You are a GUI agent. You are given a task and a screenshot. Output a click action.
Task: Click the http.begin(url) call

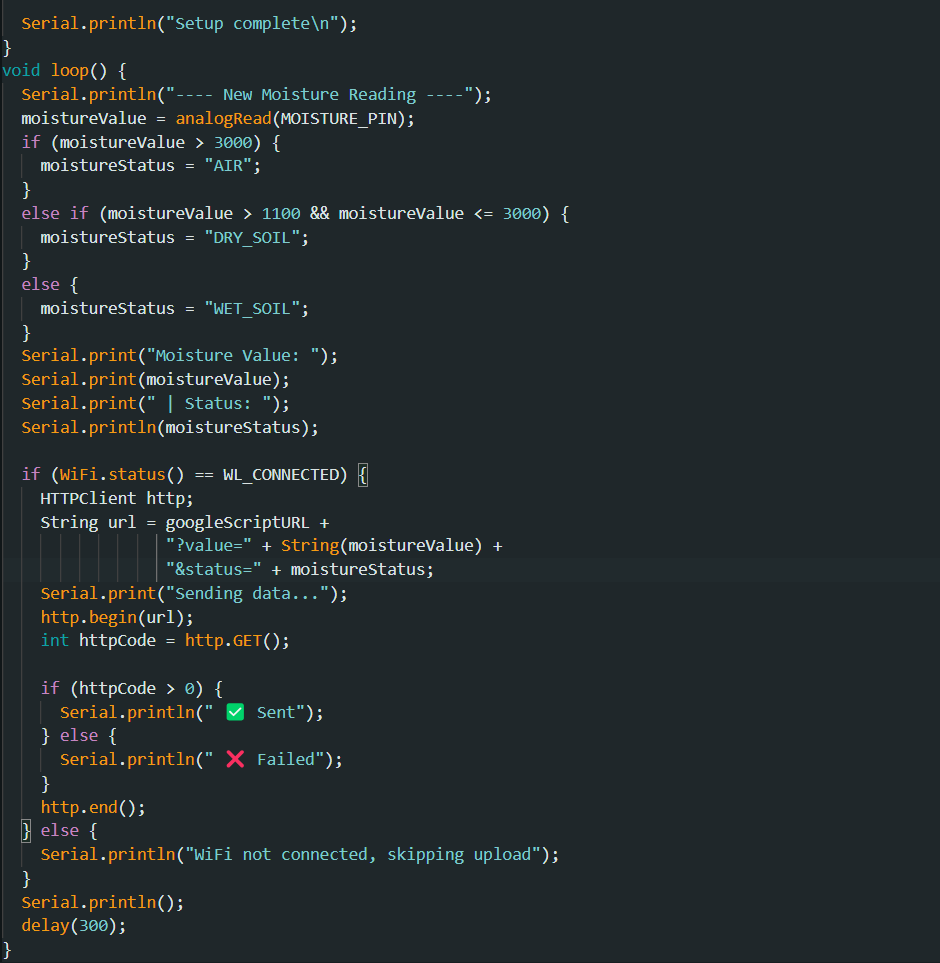coord(117,617)
